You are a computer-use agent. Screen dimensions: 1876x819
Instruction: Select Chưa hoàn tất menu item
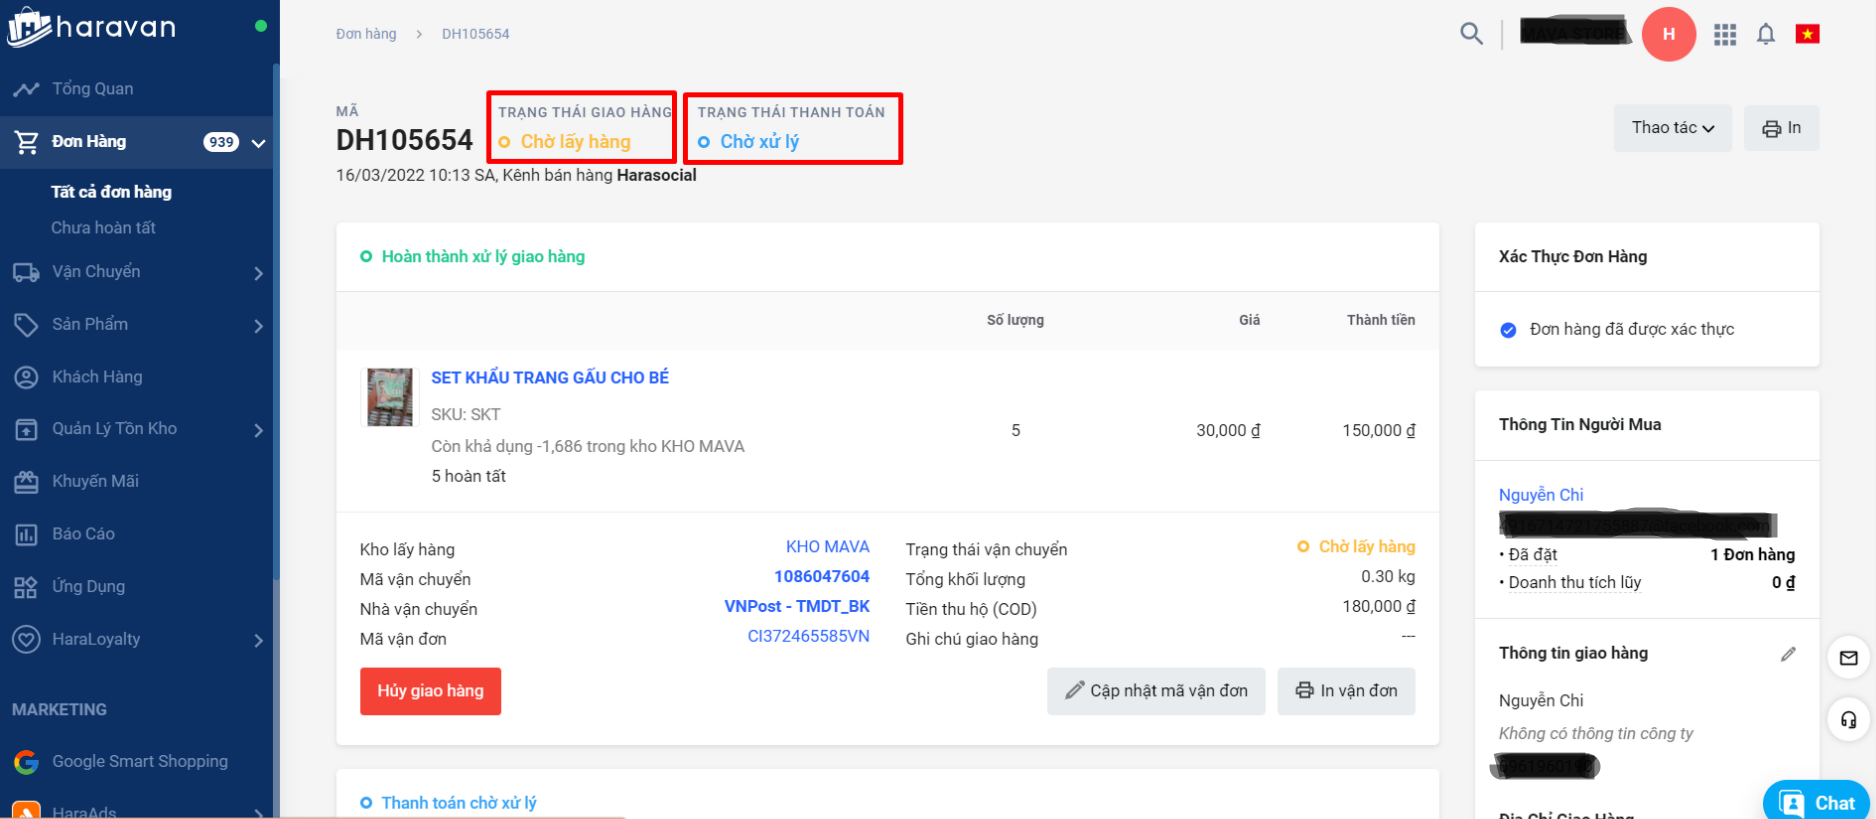pos(103,228)
